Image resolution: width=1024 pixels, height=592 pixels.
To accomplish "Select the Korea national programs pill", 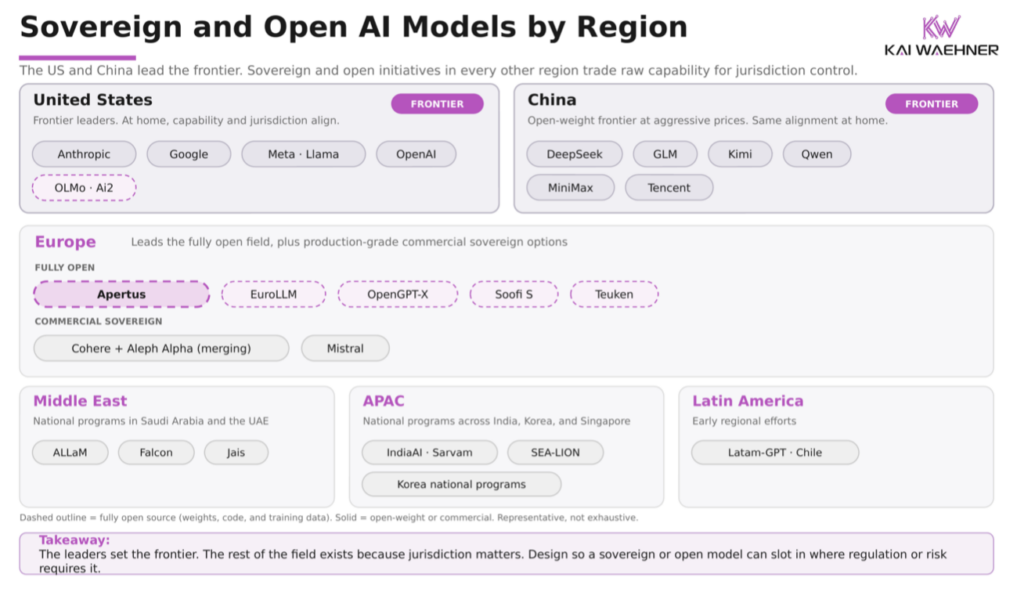I will click(x=461, y=484).
